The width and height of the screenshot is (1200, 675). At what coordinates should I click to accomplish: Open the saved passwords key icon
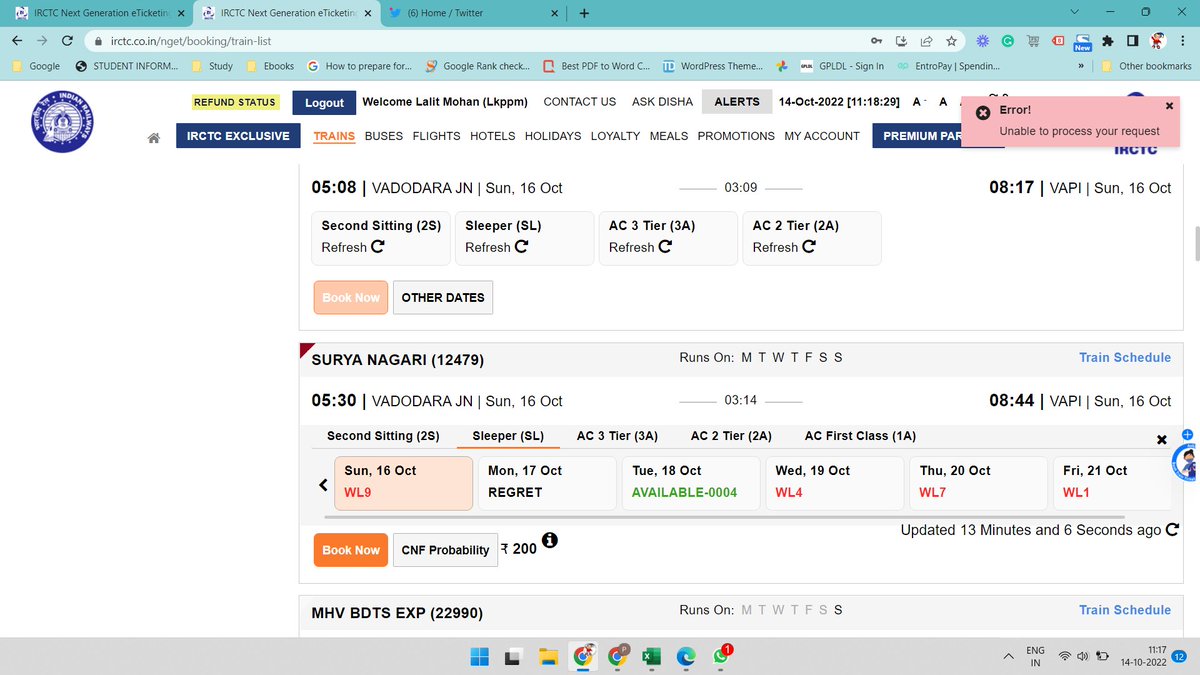click(x=876, y=41)
